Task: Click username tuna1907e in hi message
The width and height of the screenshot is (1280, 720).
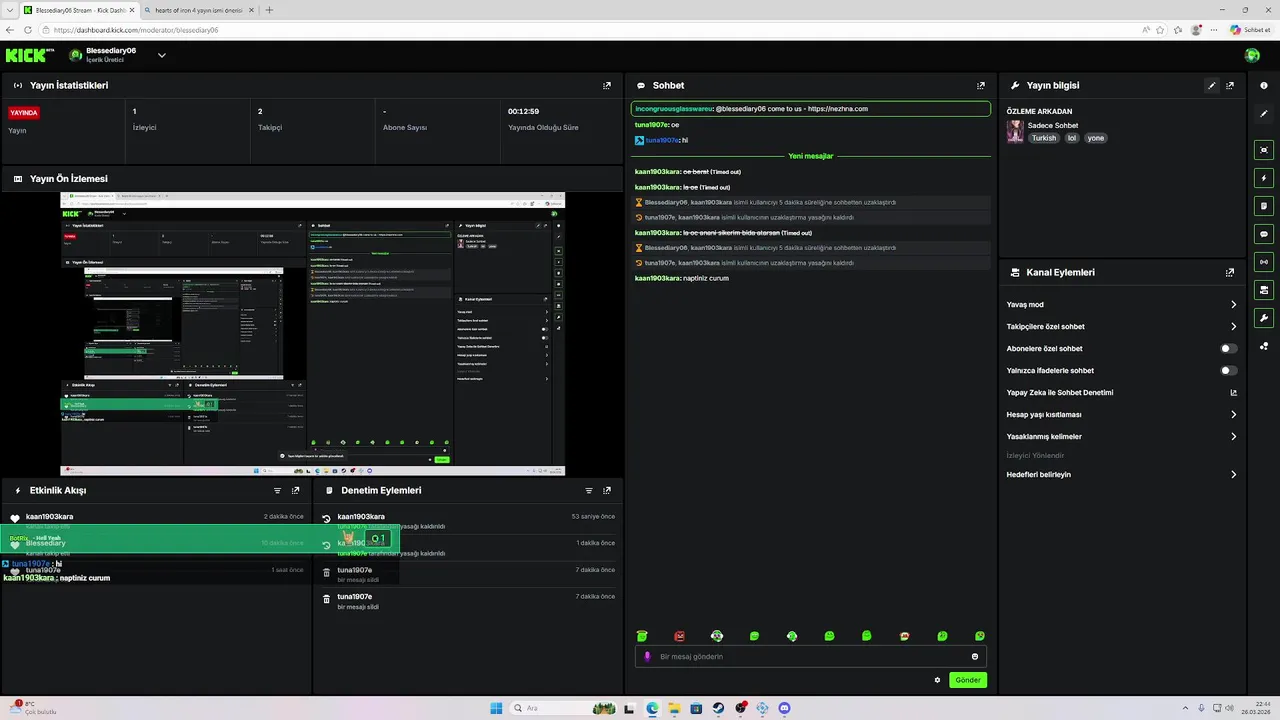Action: (x=664, y=140)
